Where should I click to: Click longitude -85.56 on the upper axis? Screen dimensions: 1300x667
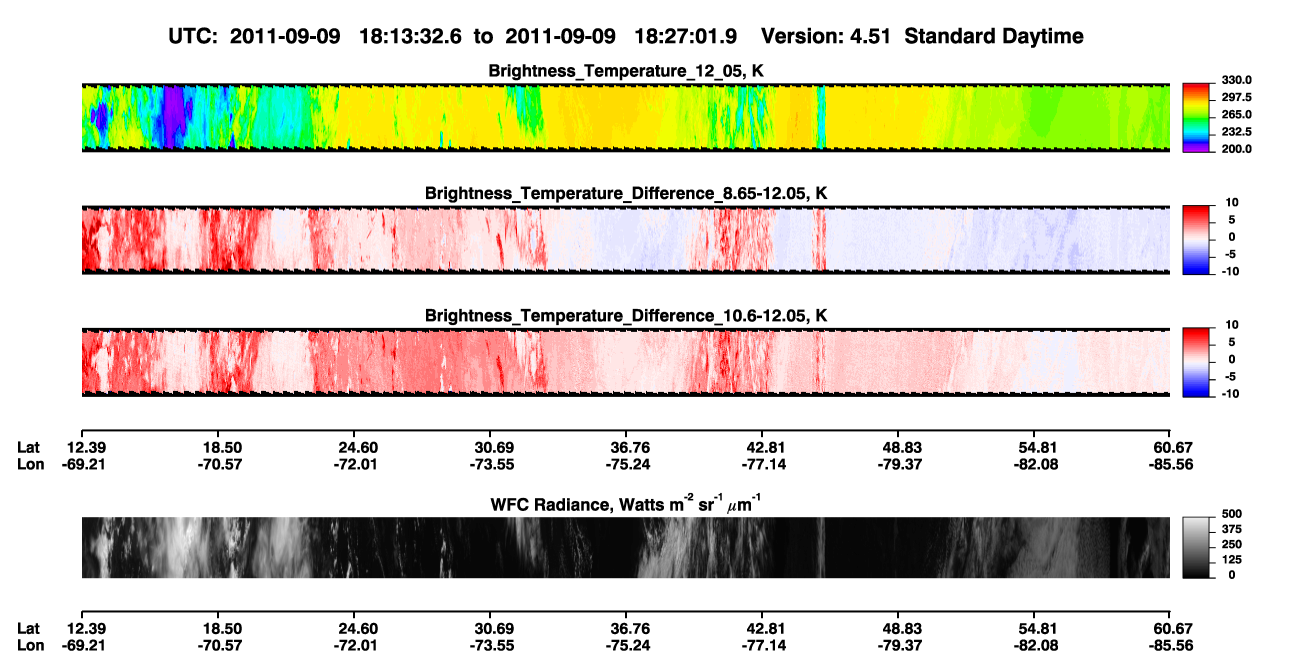(1170, 464)
